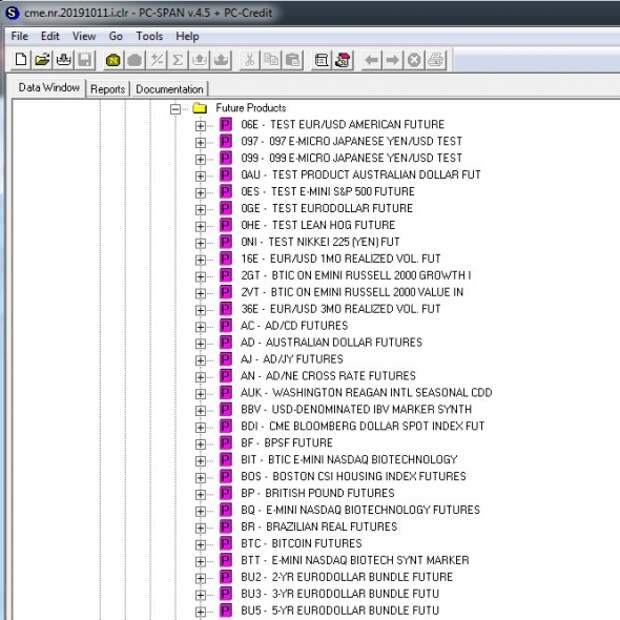The height and width of the screenshot is (620, 620).
Task: Click the Sigma calculate toolbar icon
Action: tap(178, 60)
